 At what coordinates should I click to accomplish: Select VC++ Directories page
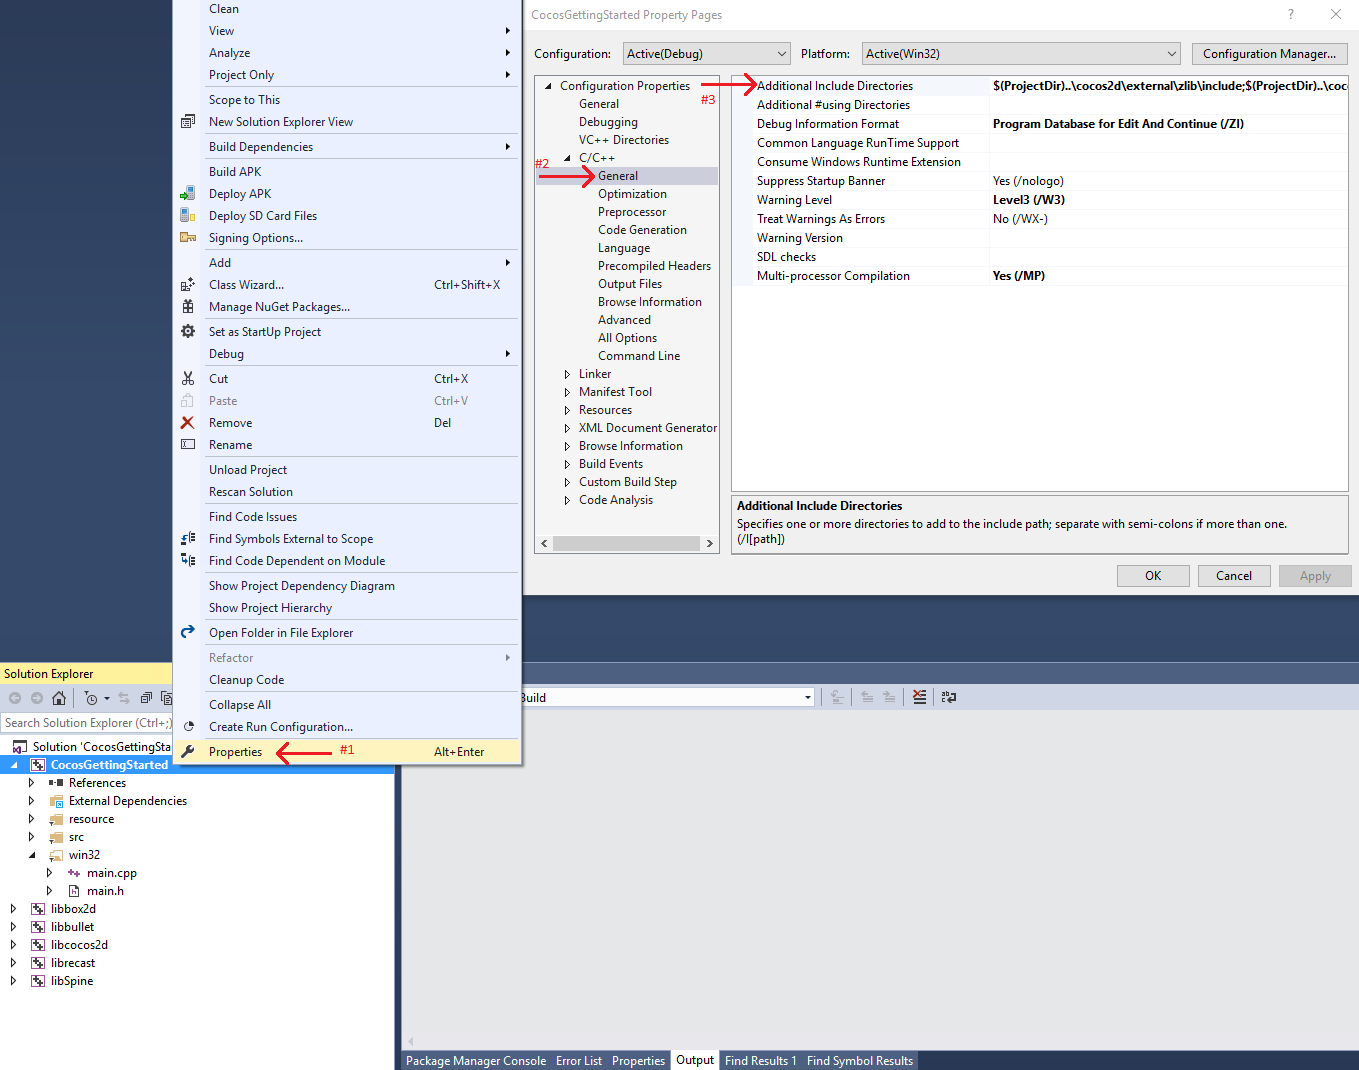point(624,140)
